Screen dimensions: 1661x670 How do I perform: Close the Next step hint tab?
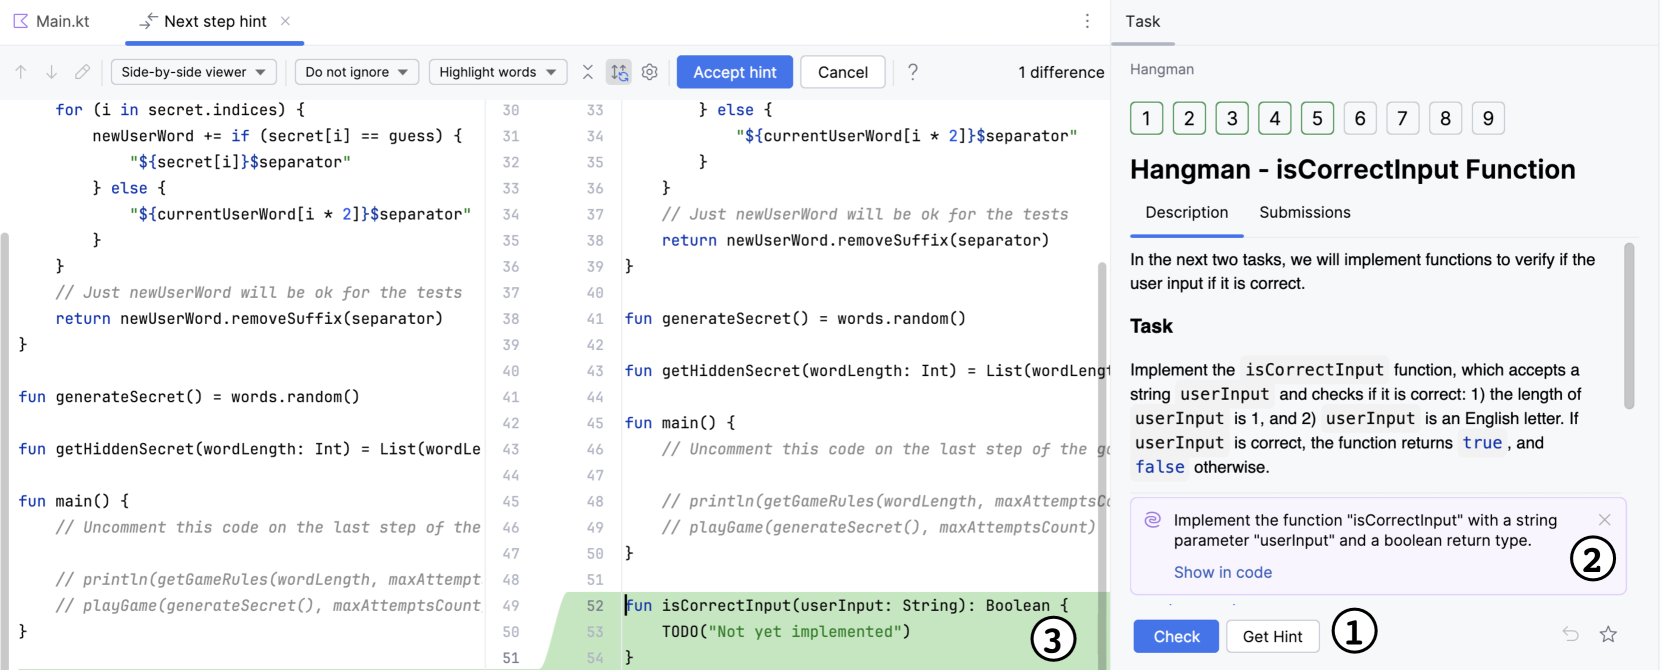coord(286,21)
